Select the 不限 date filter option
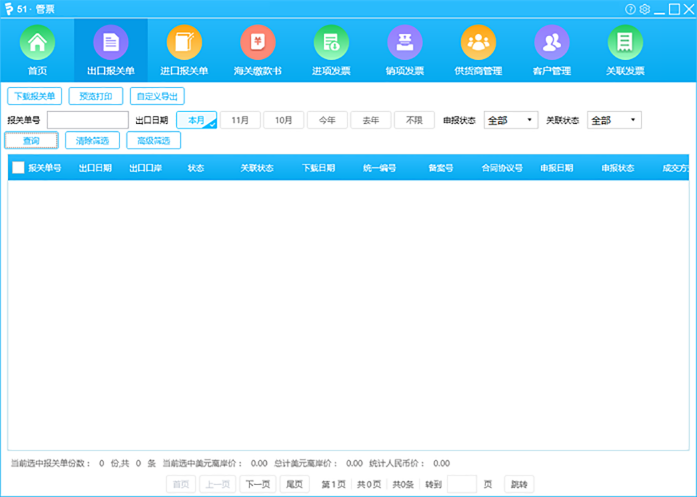The height and width of the screenshot is (497, 697). coord(414,120)
